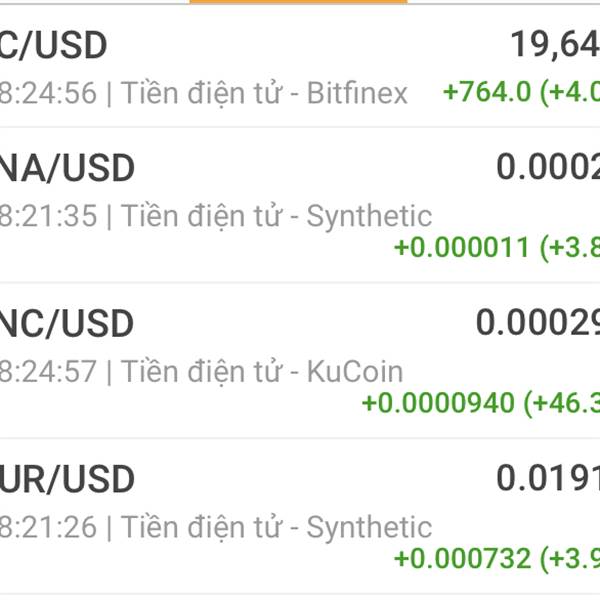Tap the 19,64 price value
The width and height of the screenshot is (600, 600).
[x=555, y=45]
